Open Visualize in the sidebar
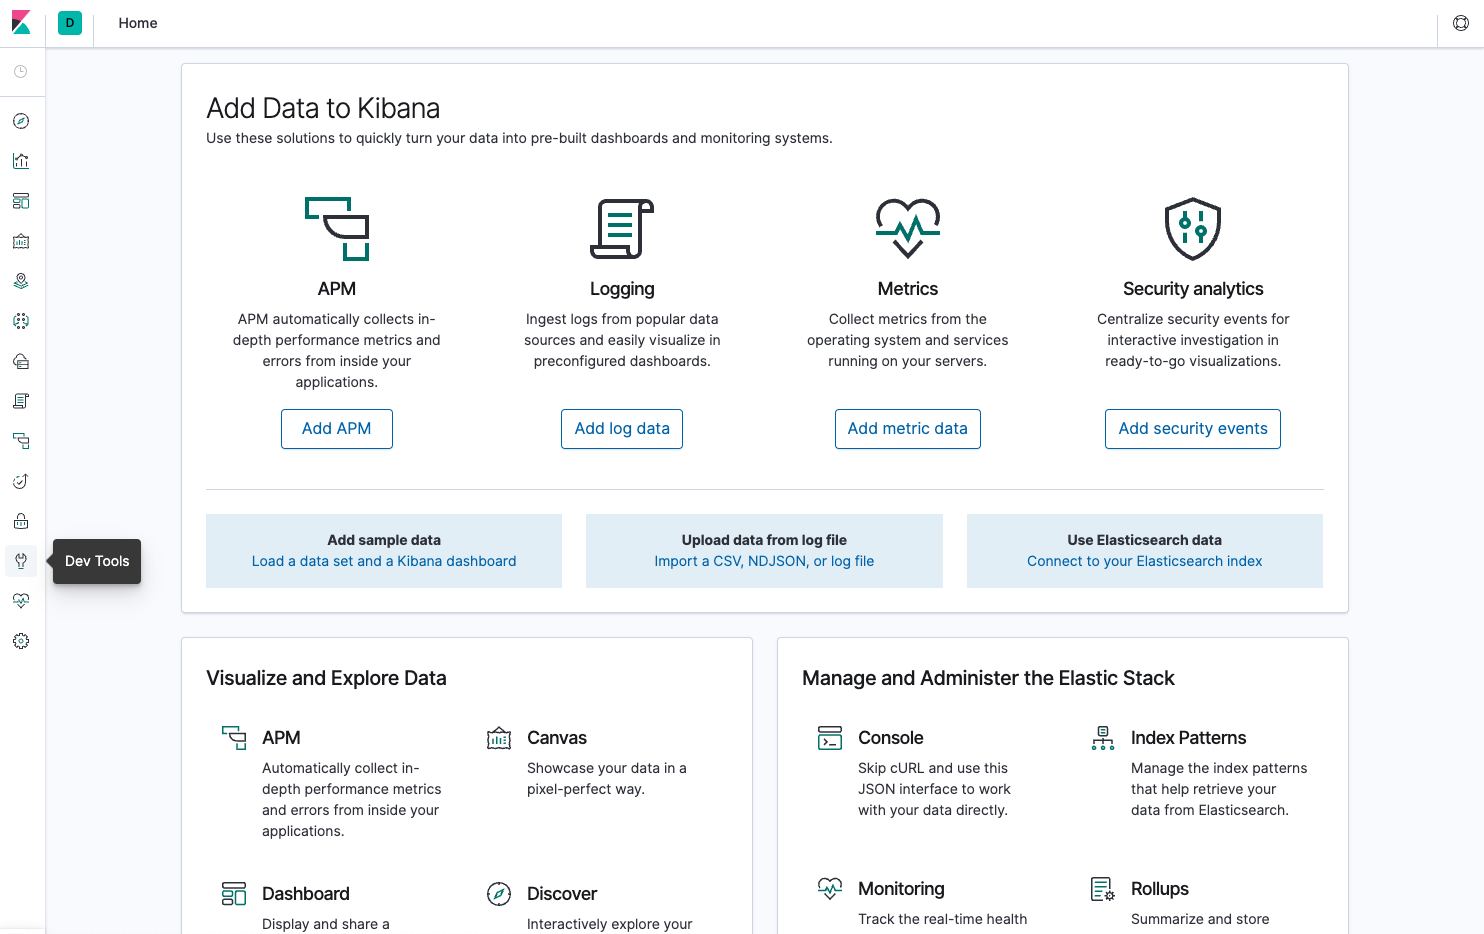 click(x=21, y=161)
